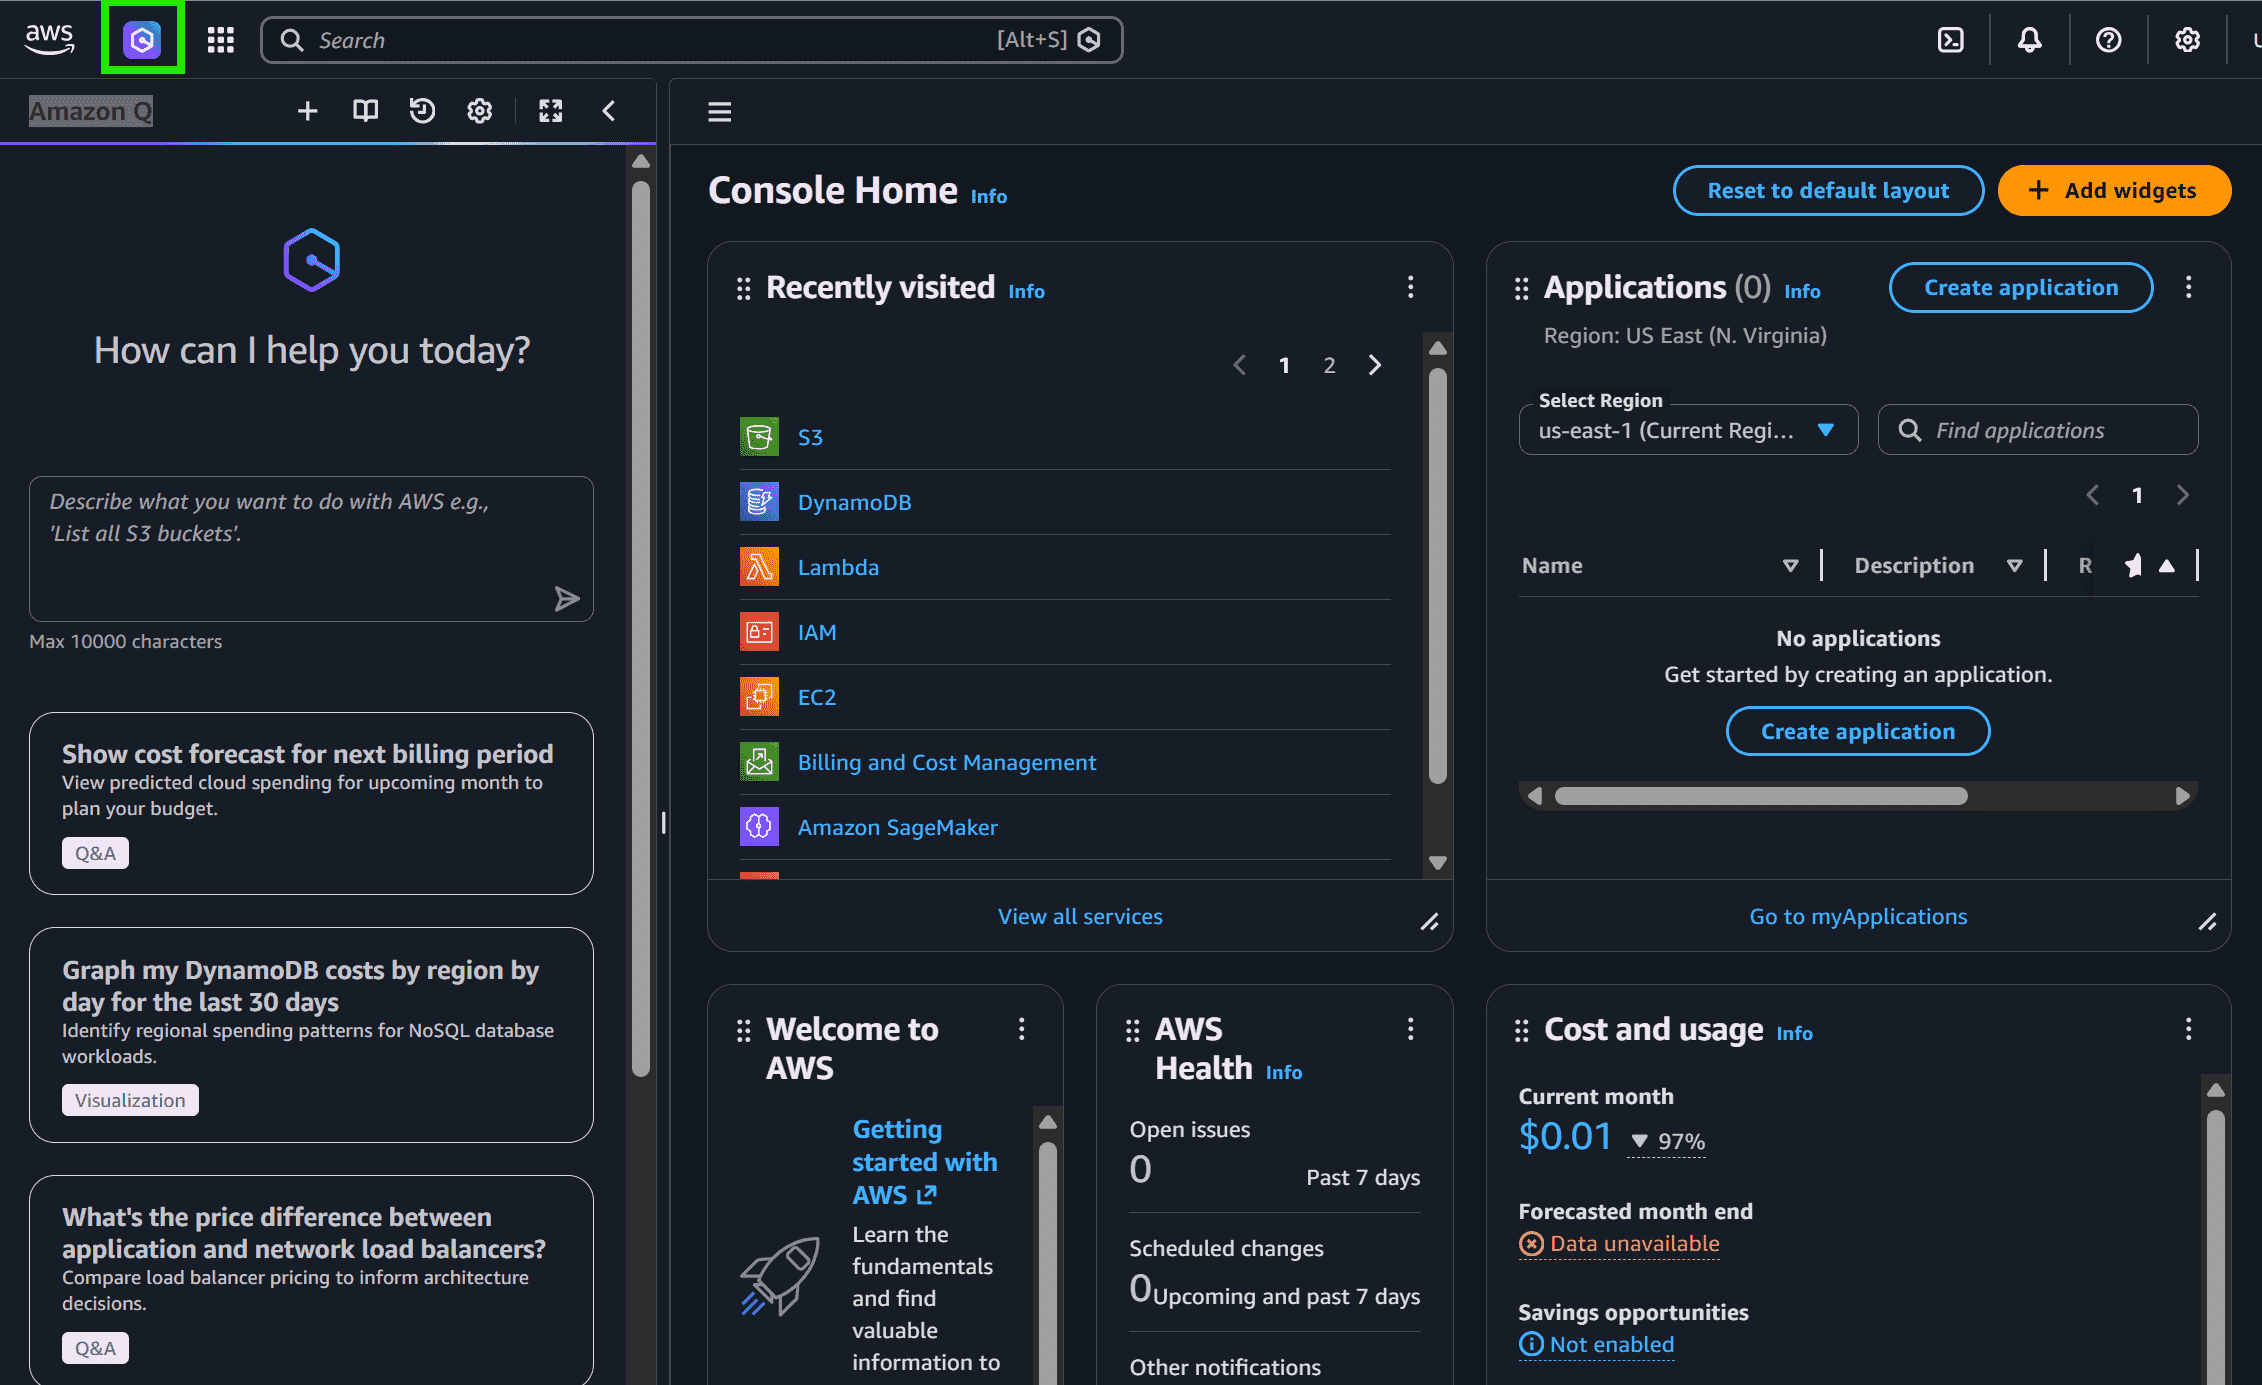This screenshot has height=1385, width=2262.
Task: Toggle the Amazon Q panel icon
Action: [x=142, y=39]
